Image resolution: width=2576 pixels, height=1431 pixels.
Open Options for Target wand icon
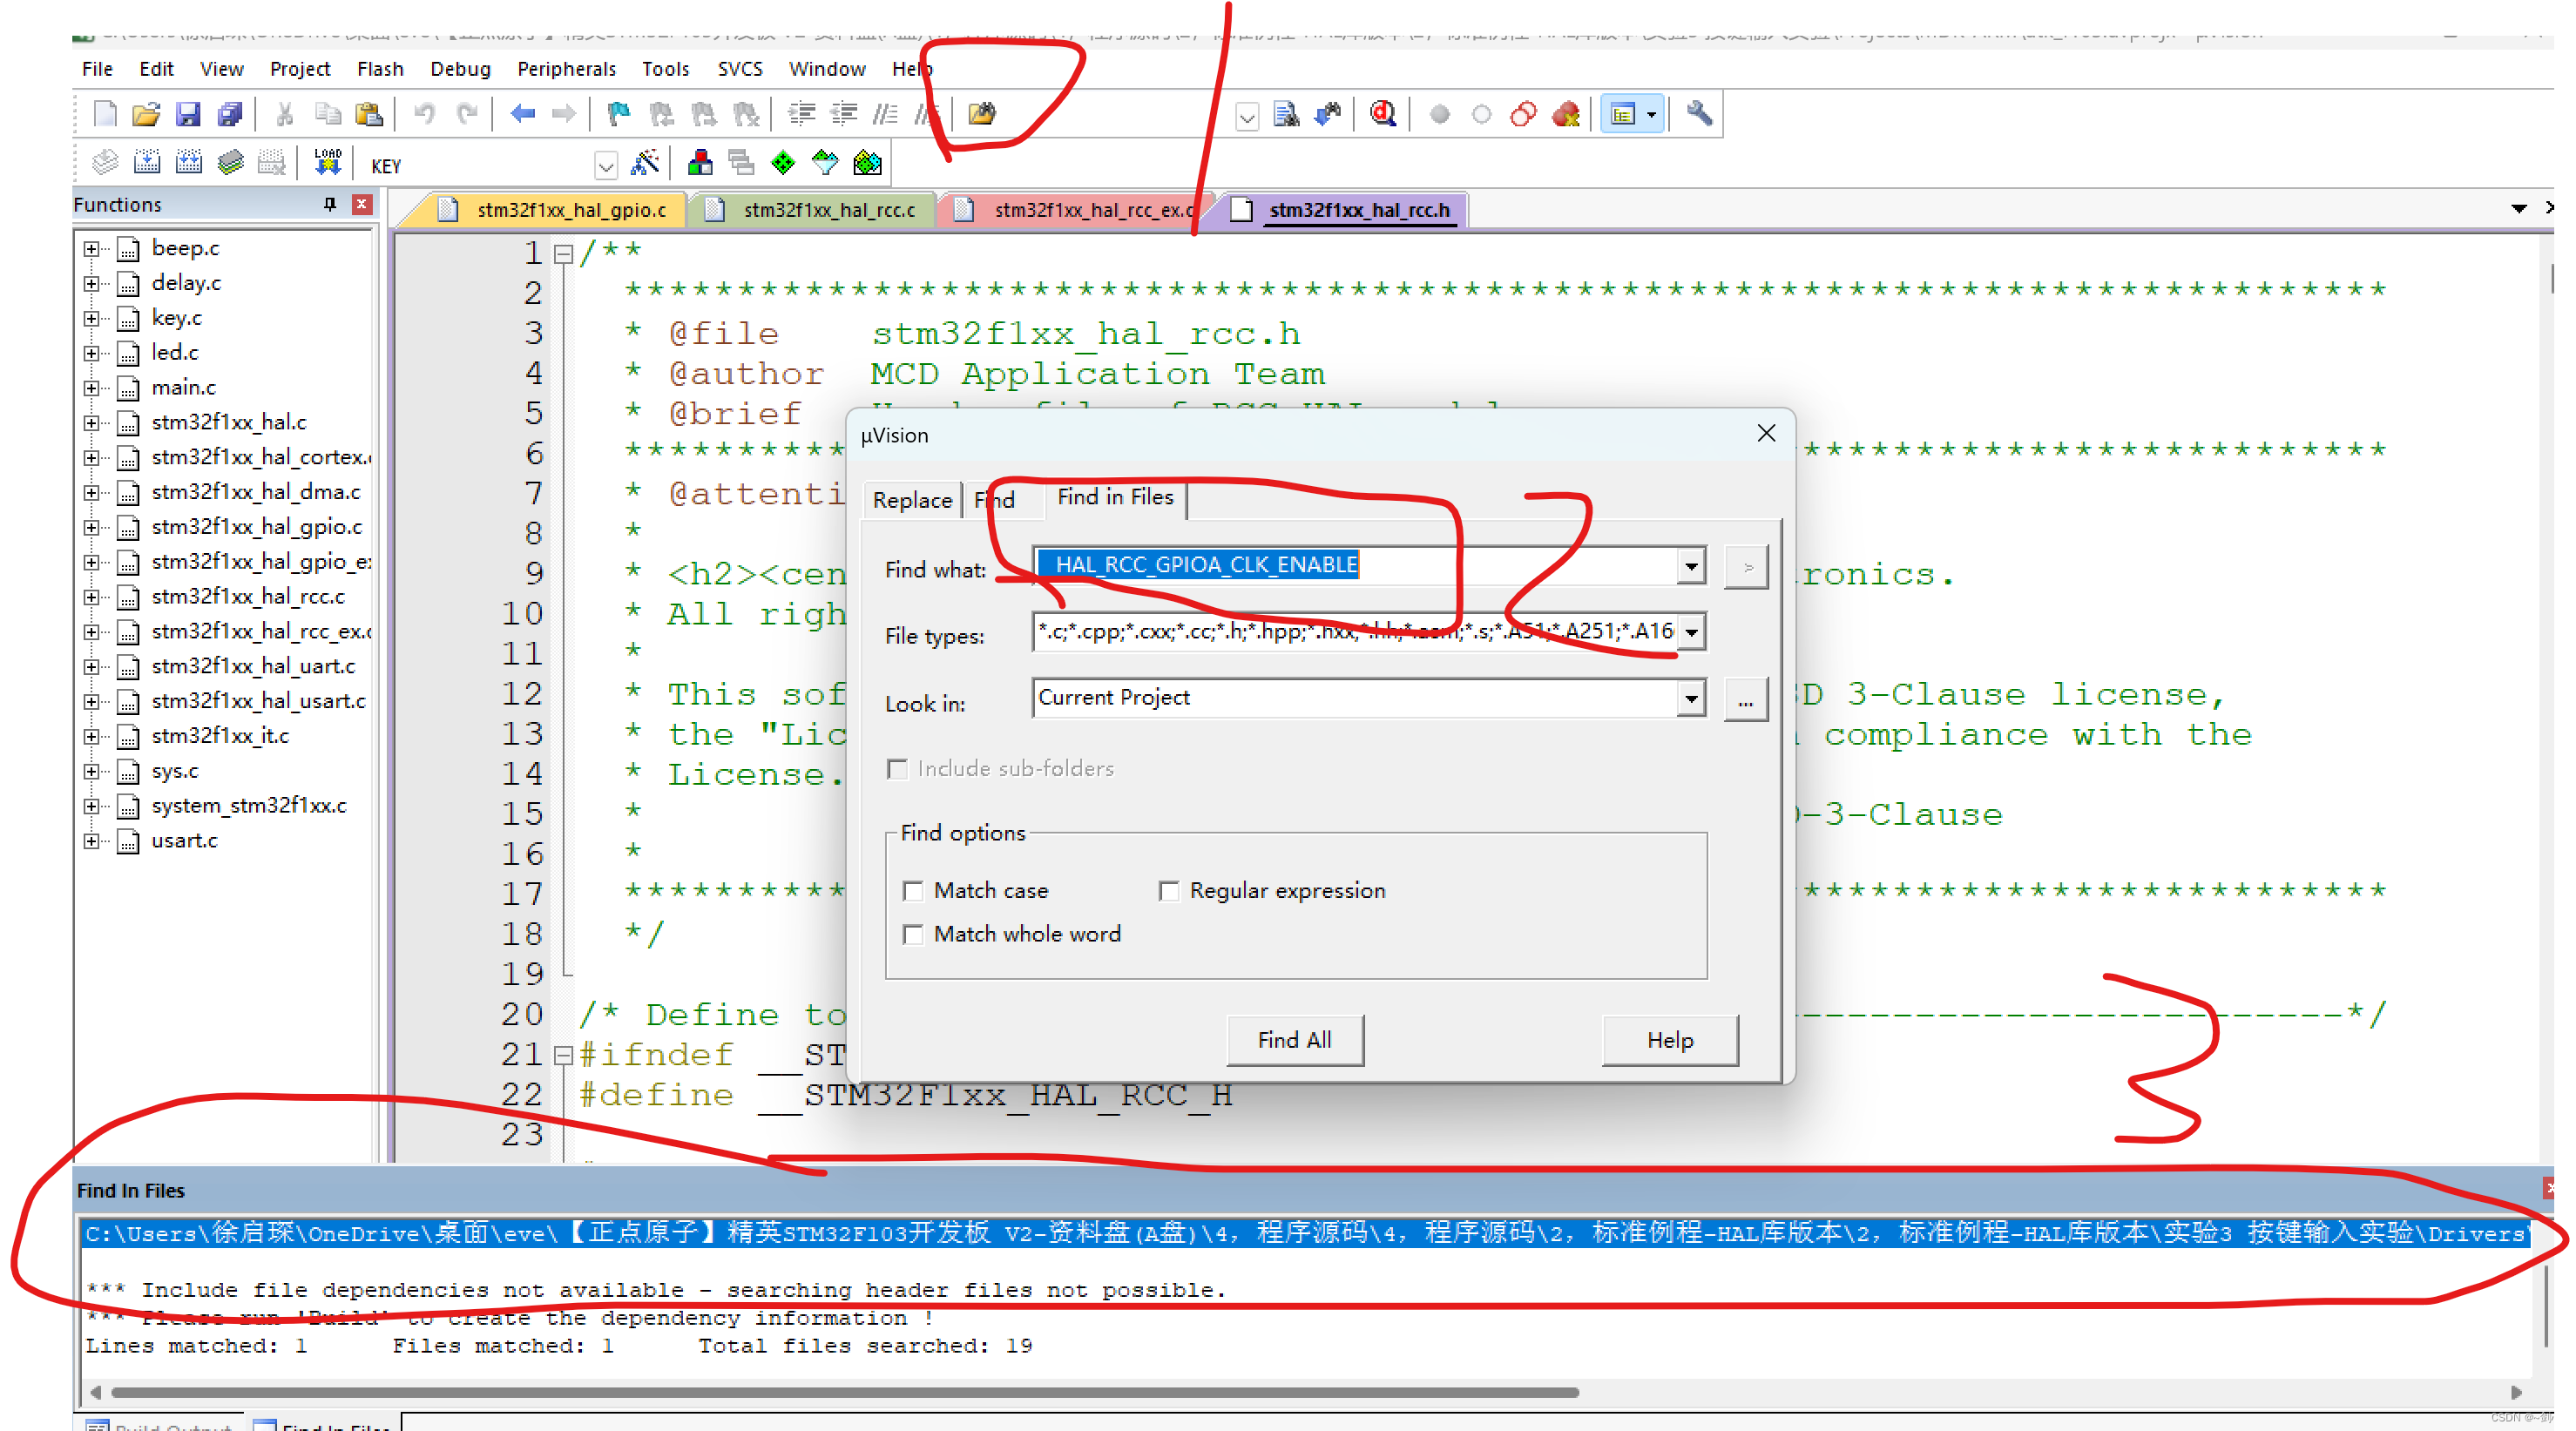[645, 163]
